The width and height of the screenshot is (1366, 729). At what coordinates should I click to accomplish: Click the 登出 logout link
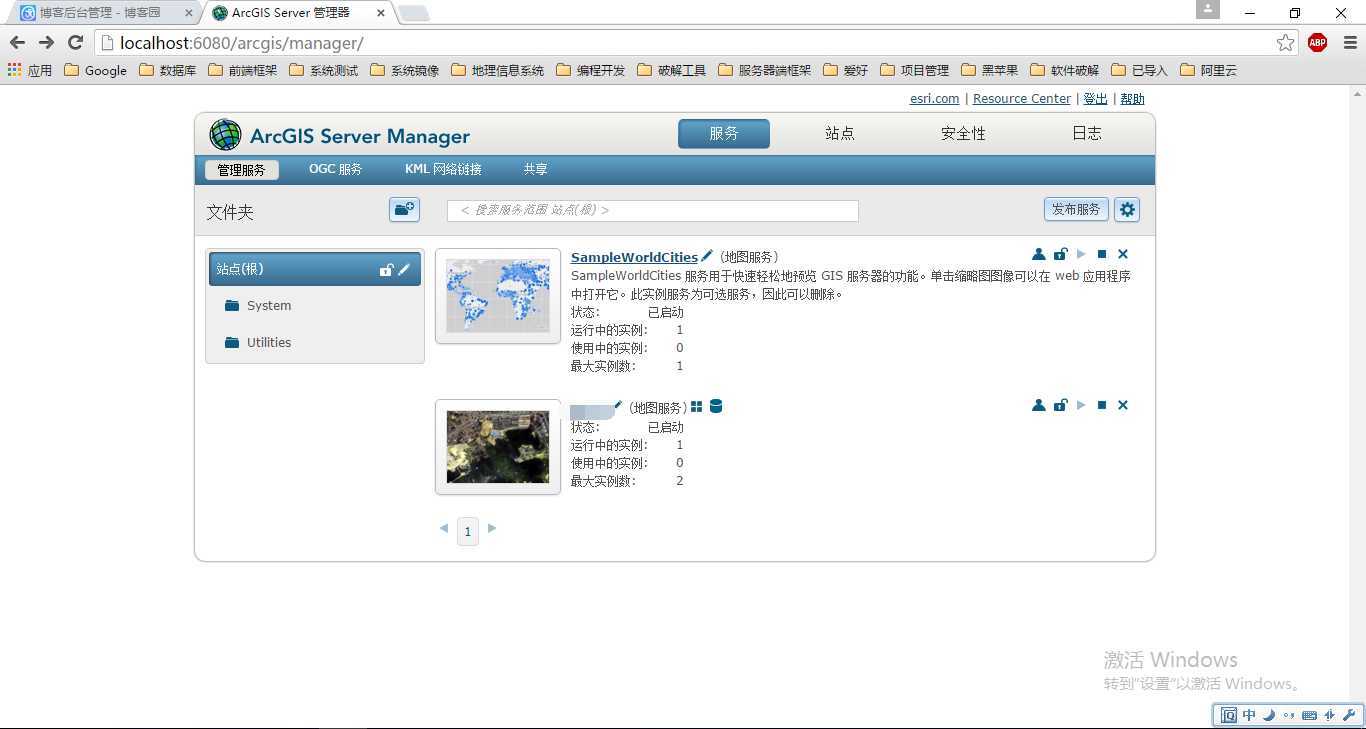point(1096,99)
